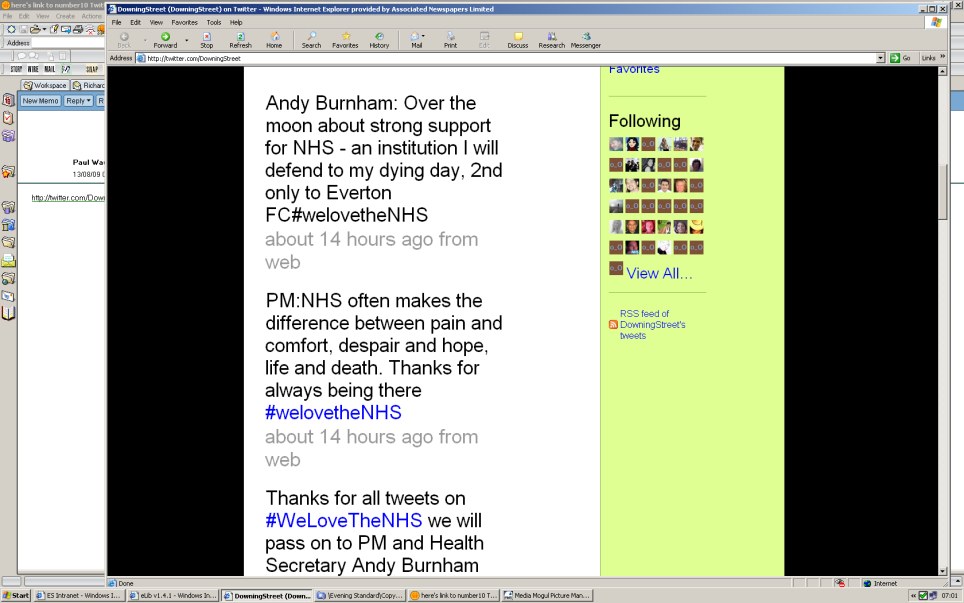The height and width of the screenshot is (603, 964).
Task: Expand the Links toolbar chevron
Action: point(942,58)
